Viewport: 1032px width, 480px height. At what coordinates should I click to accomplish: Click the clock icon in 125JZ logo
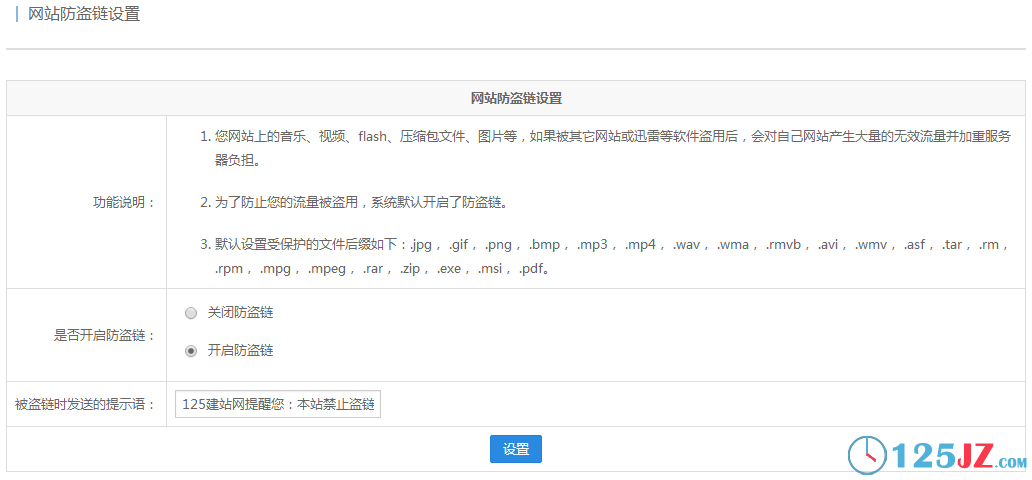[867, 456]
